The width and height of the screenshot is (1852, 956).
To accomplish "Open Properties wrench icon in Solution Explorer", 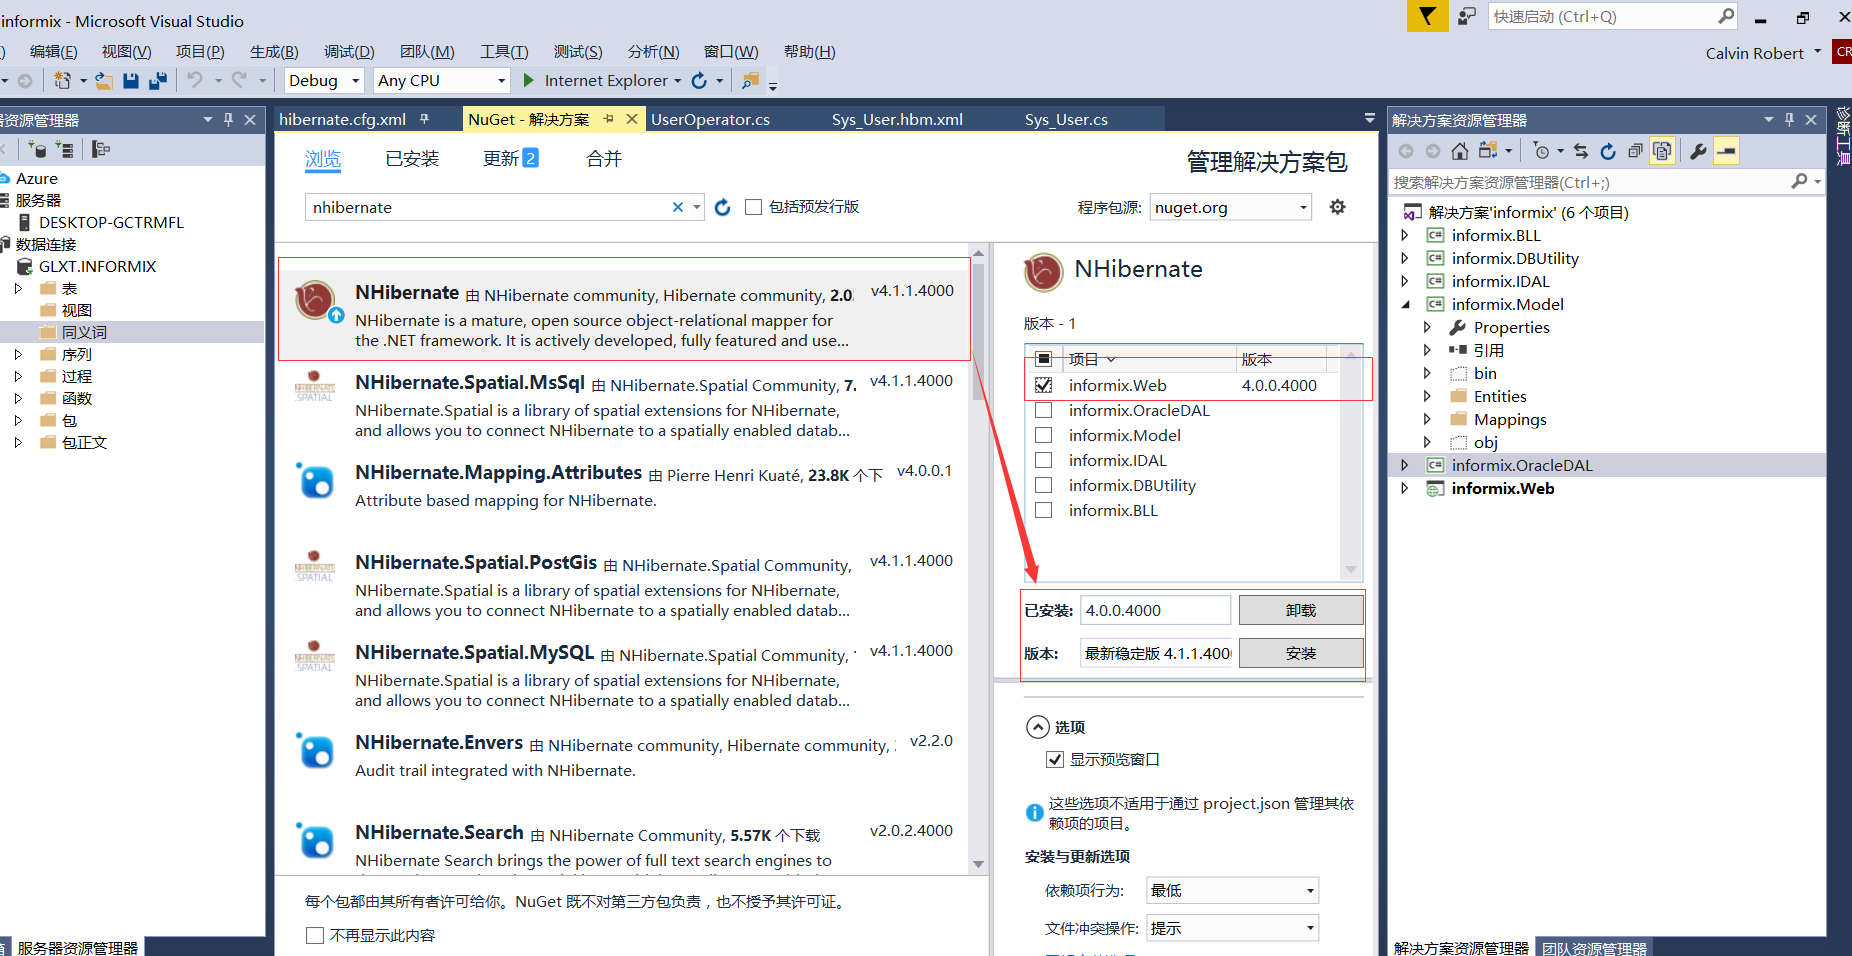I will click(x=1698, y=151).
